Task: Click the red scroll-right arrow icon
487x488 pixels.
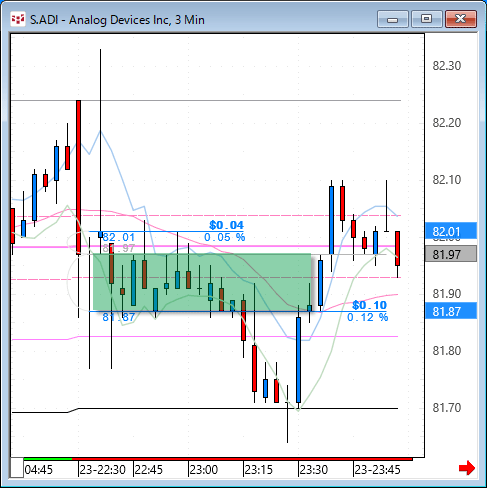Action: pos(467,468)
